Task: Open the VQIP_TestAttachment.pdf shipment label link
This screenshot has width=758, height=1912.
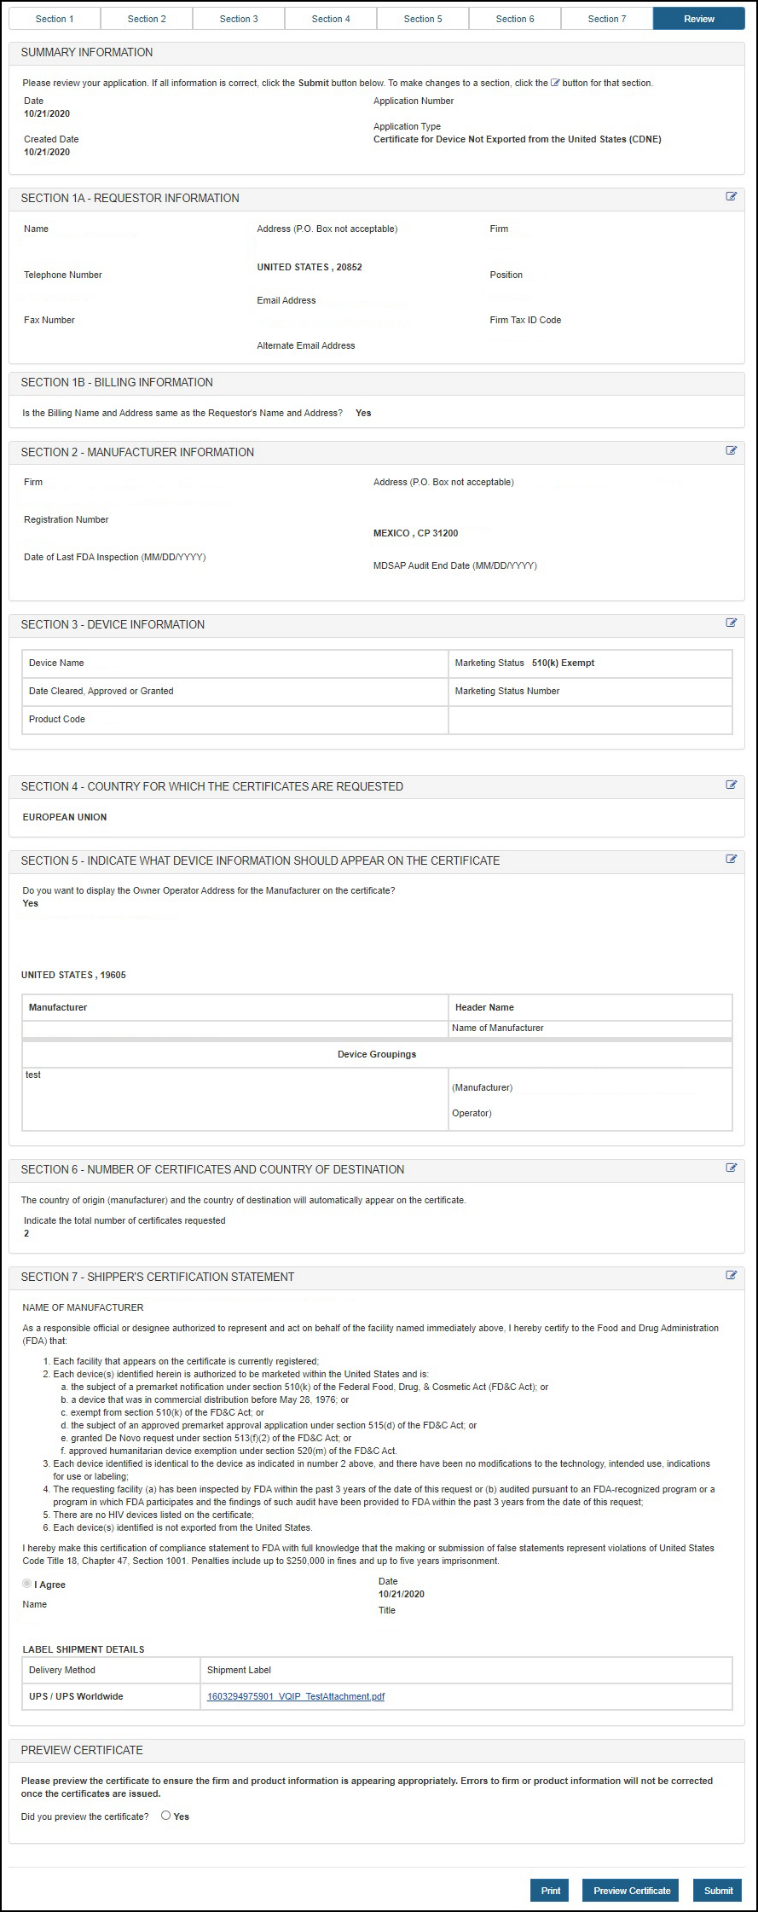Action: tap(295, 1696)
